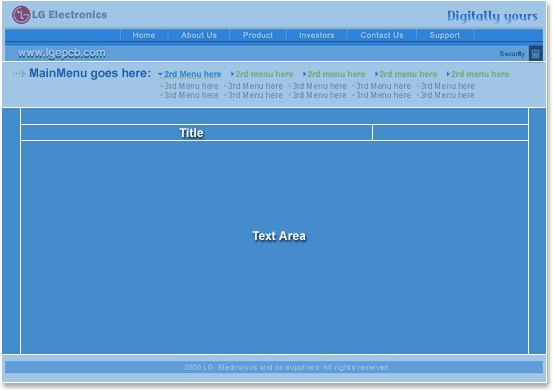The height and width of the screenshot is (391, 554).
Task: Click the Digitally yours slogan
Action: click(492, 16)
